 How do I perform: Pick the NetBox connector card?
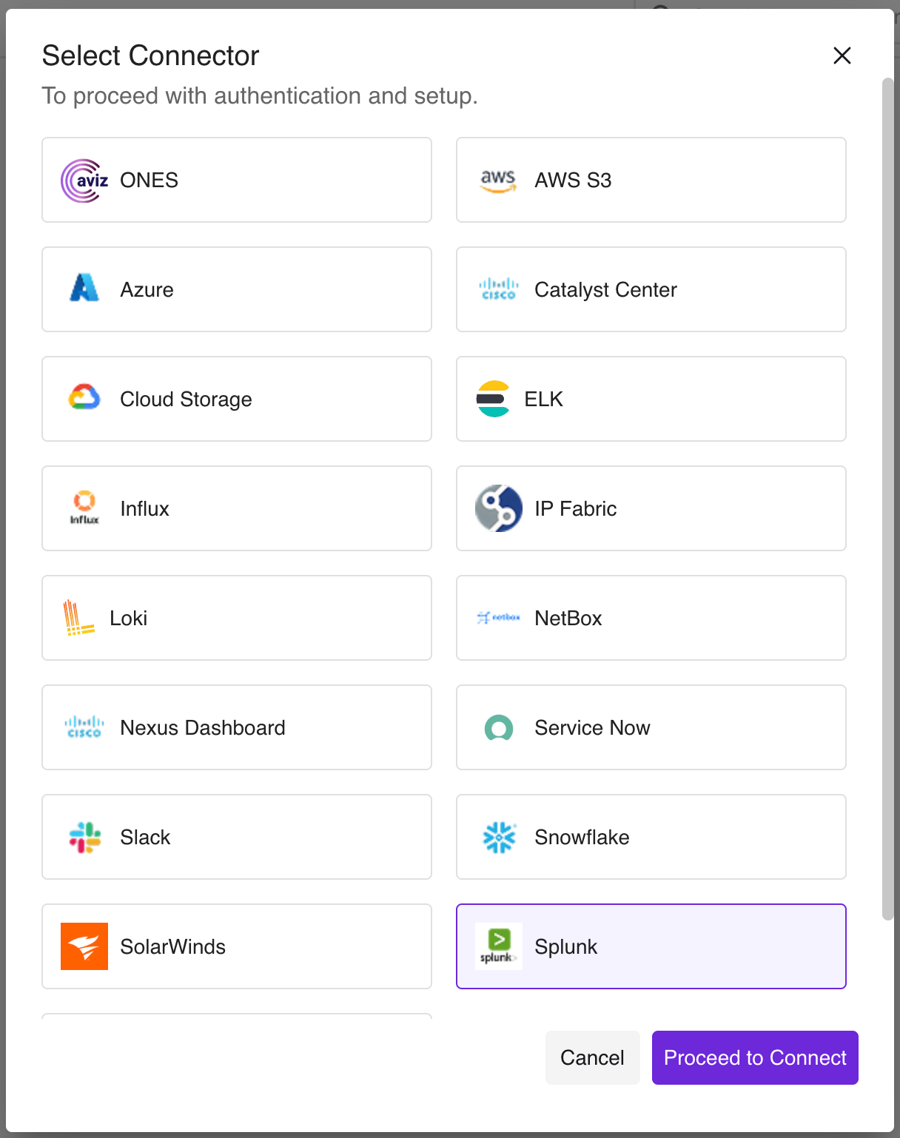pos(650,618)
